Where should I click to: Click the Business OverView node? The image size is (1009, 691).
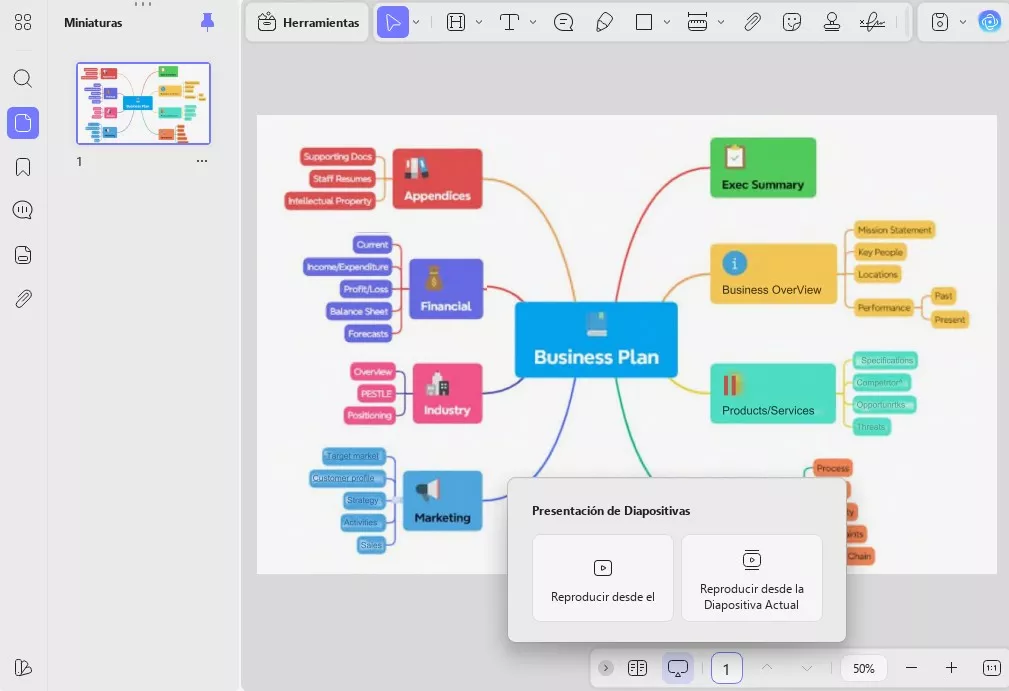pos(773,273)
